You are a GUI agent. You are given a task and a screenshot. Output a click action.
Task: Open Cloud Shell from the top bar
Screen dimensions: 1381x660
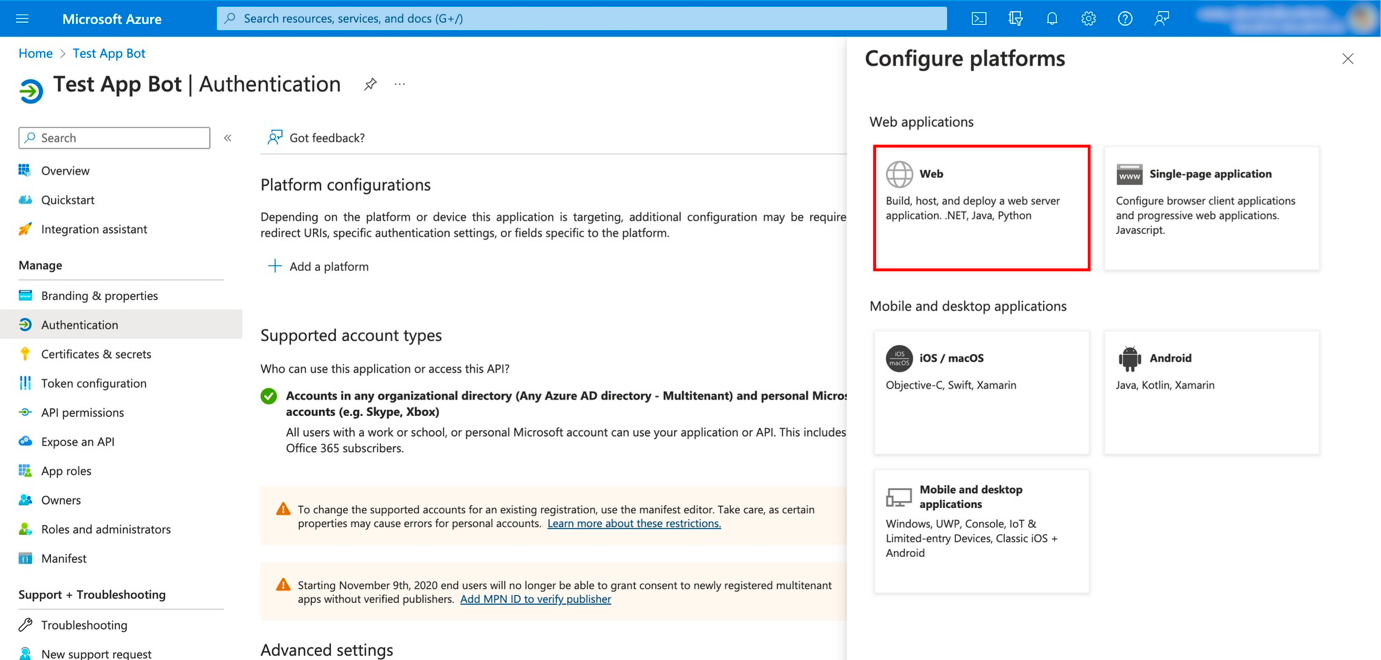(x=979, y=18)
